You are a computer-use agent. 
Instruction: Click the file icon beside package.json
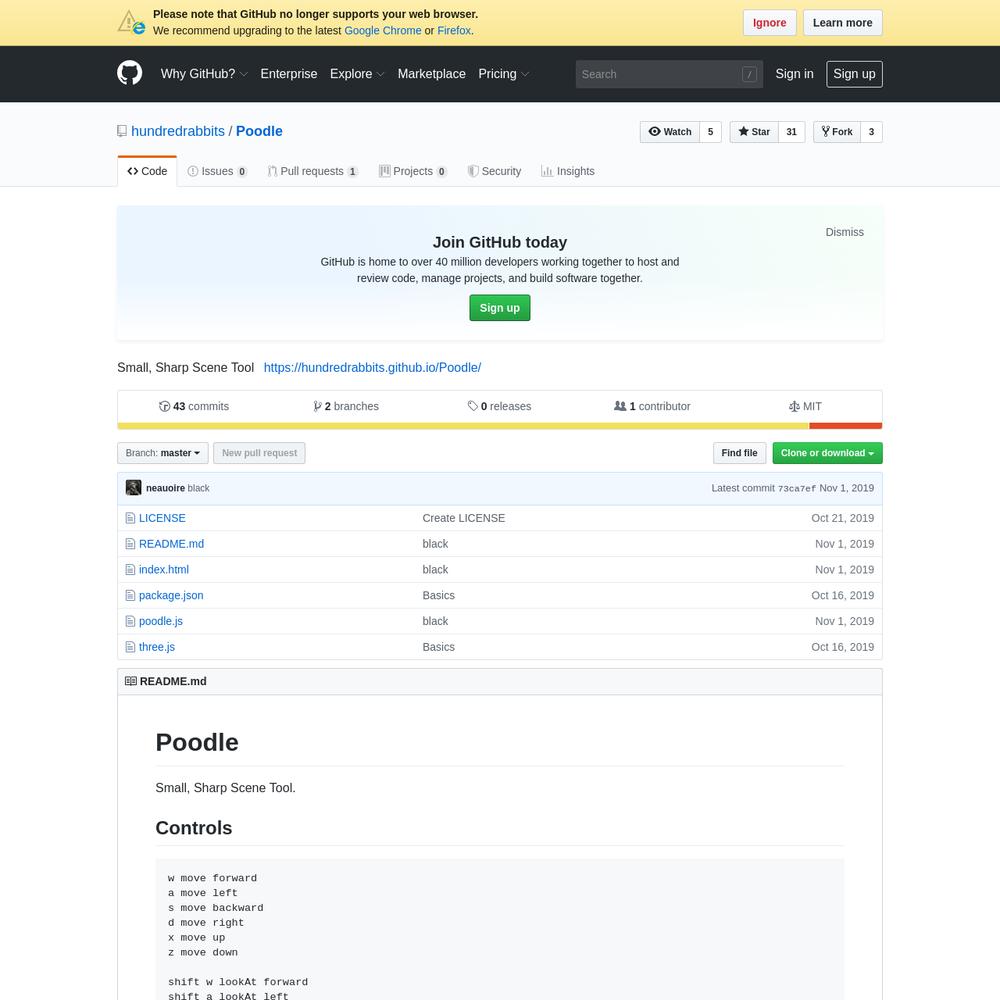click(x=130, y=596)
